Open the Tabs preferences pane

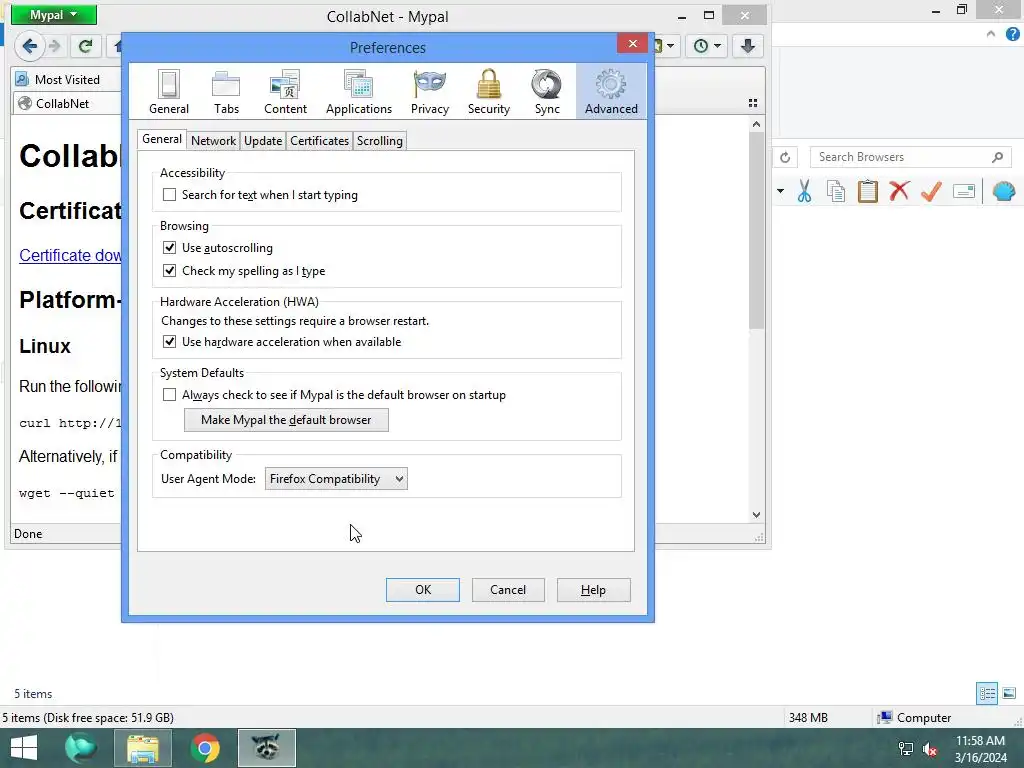(226, 92)
